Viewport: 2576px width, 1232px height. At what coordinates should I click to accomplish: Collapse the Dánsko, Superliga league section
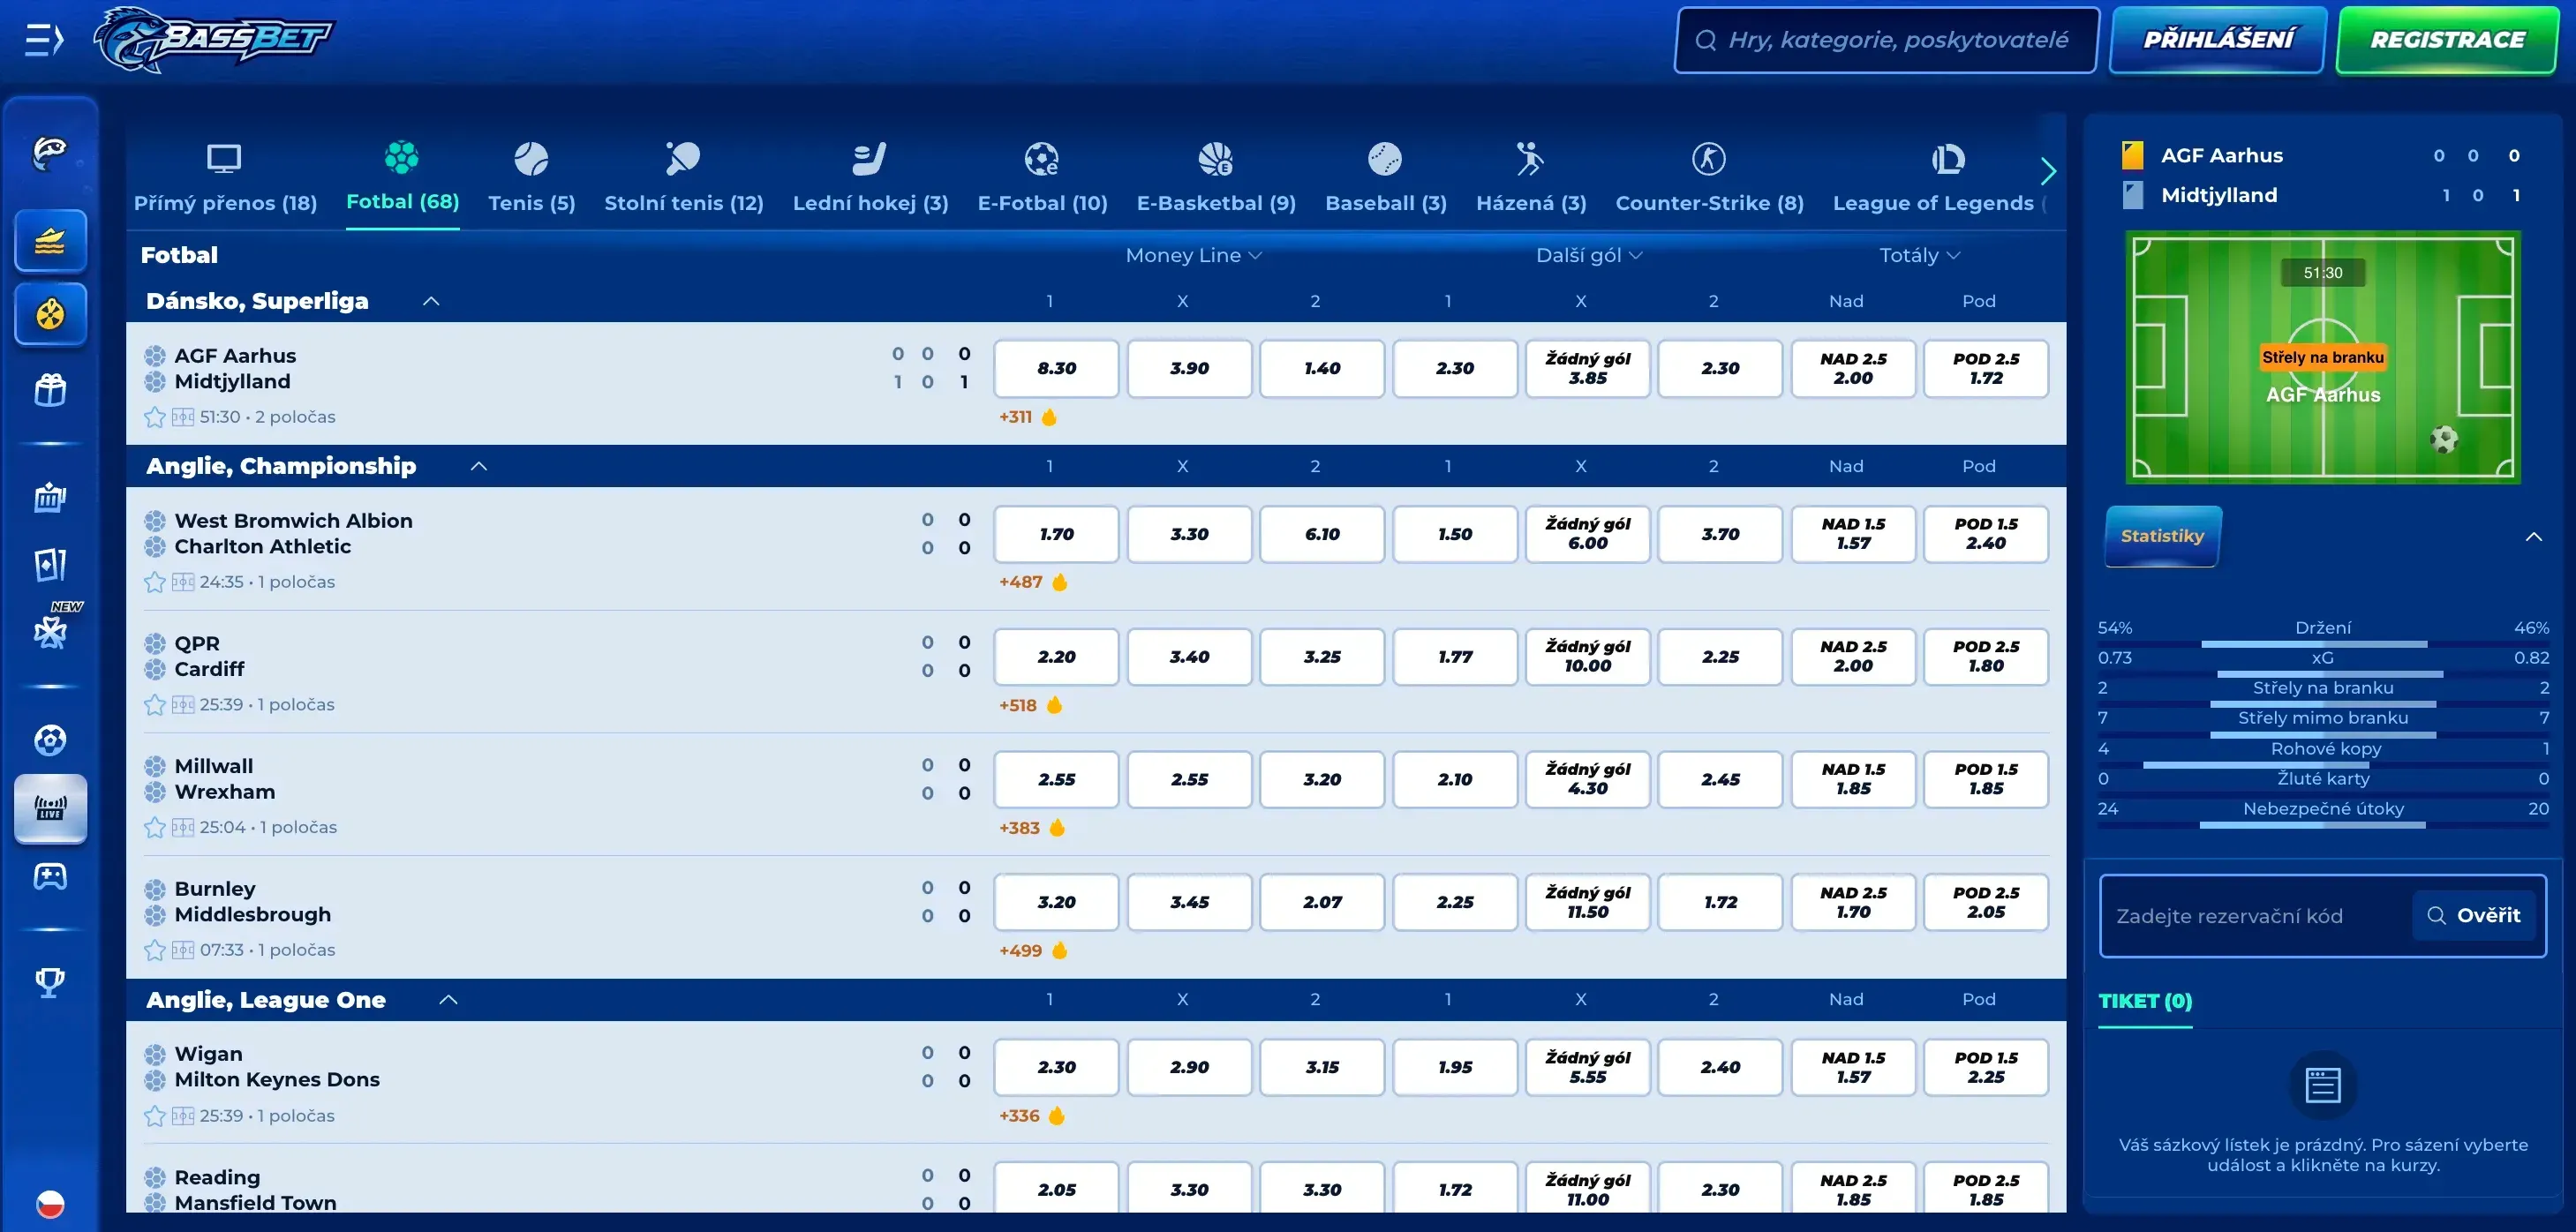point(431,301)
